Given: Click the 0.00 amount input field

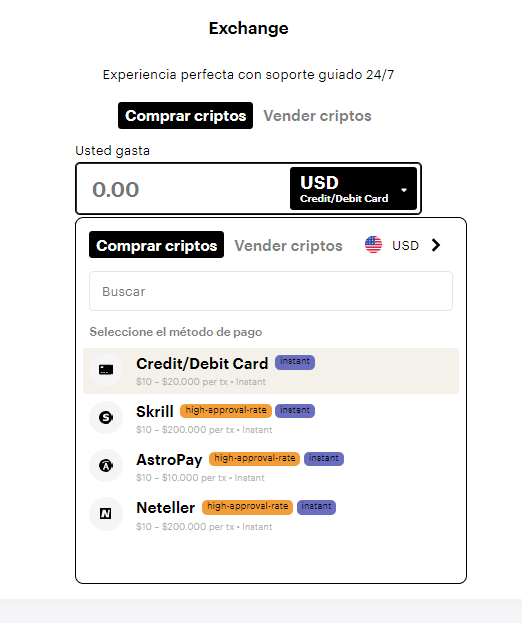Looking at the screenshot, I should click(x=184, y=189).
